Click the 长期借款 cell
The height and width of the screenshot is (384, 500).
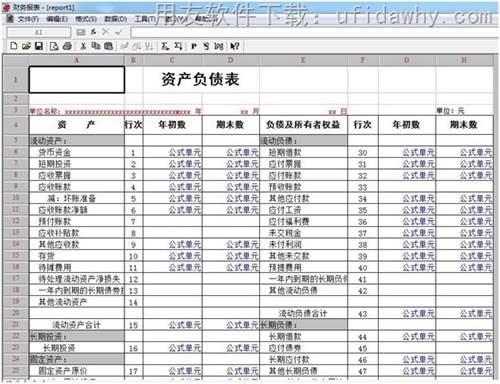point(303,336)
